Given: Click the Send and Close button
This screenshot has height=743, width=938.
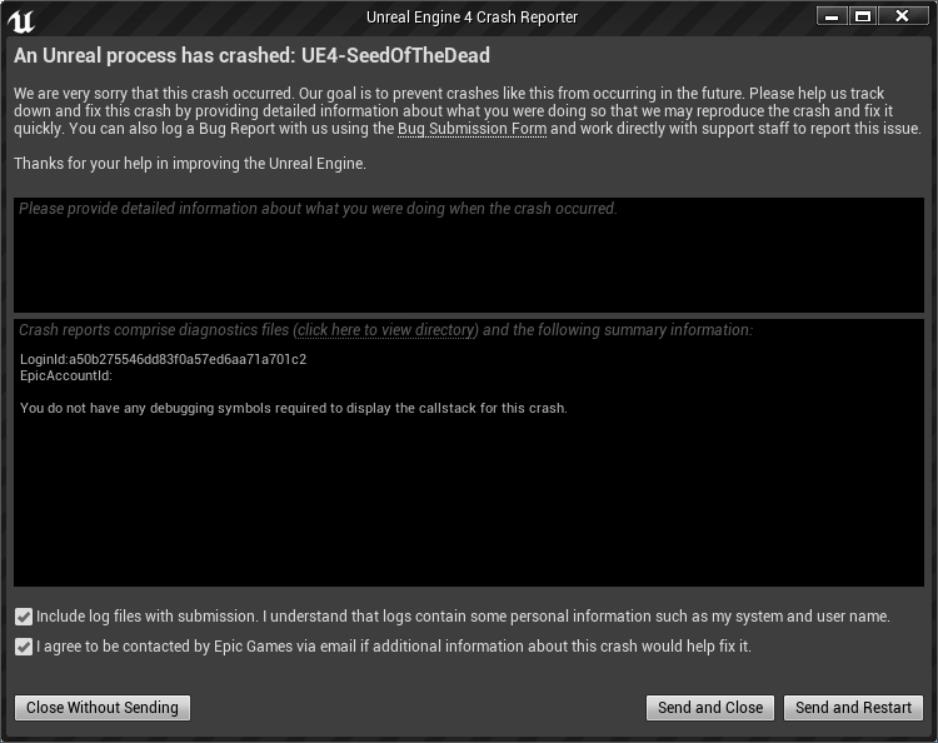Looking at the screenshot, I should [x=710, y=708].
